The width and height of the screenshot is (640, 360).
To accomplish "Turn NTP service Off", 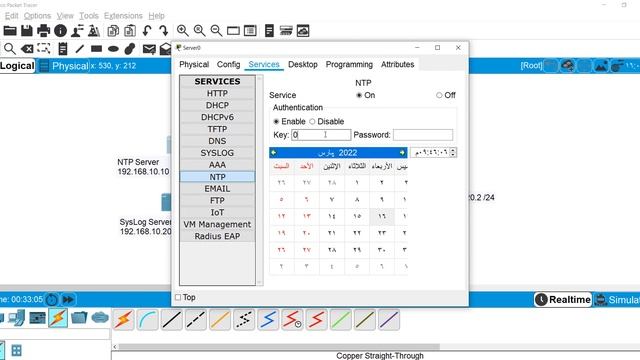I will click(439, 95).
